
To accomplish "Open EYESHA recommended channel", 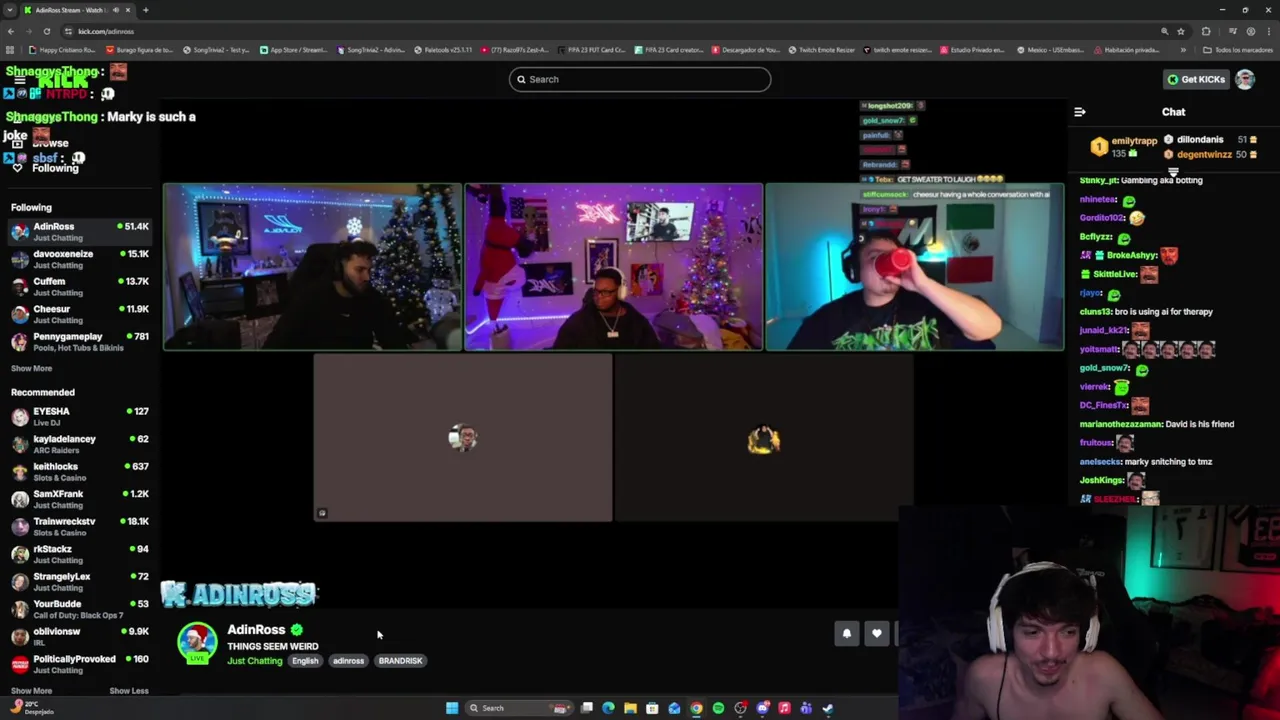I will 80,416.
